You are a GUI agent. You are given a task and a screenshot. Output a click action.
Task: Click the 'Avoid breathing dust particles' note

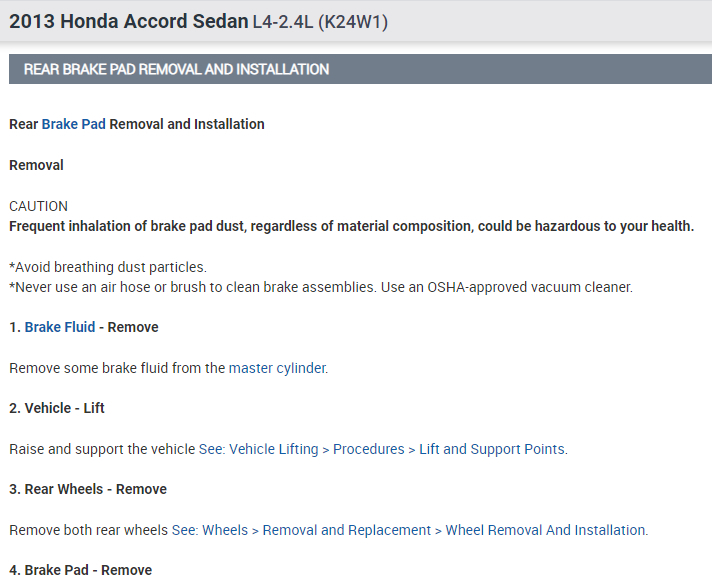click(x=108, y=267)
